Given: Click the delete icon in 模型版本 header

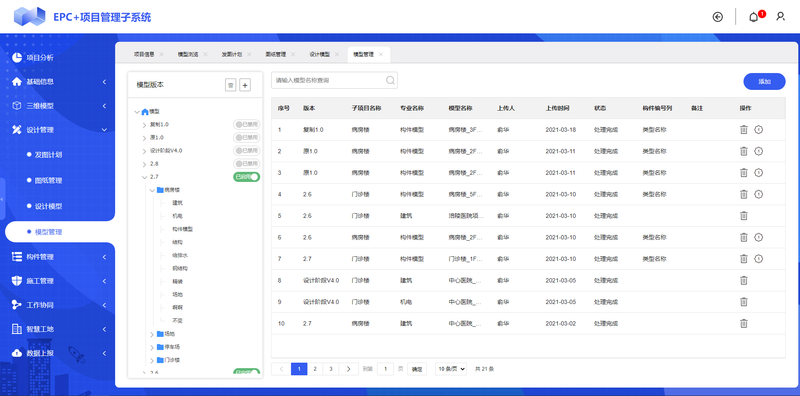Looking at the screenshot, I should point(231,85).
